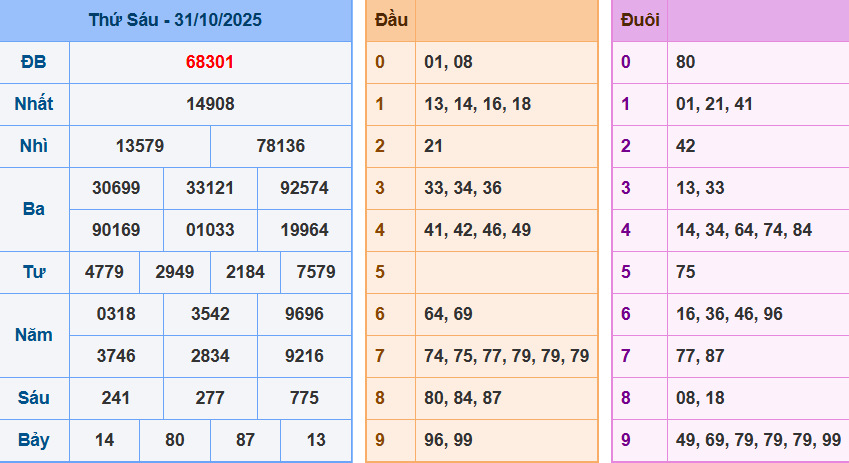Click the Đầu column header
The height and width of the screenshot is (463, 849).
click(x=390, y=20)
